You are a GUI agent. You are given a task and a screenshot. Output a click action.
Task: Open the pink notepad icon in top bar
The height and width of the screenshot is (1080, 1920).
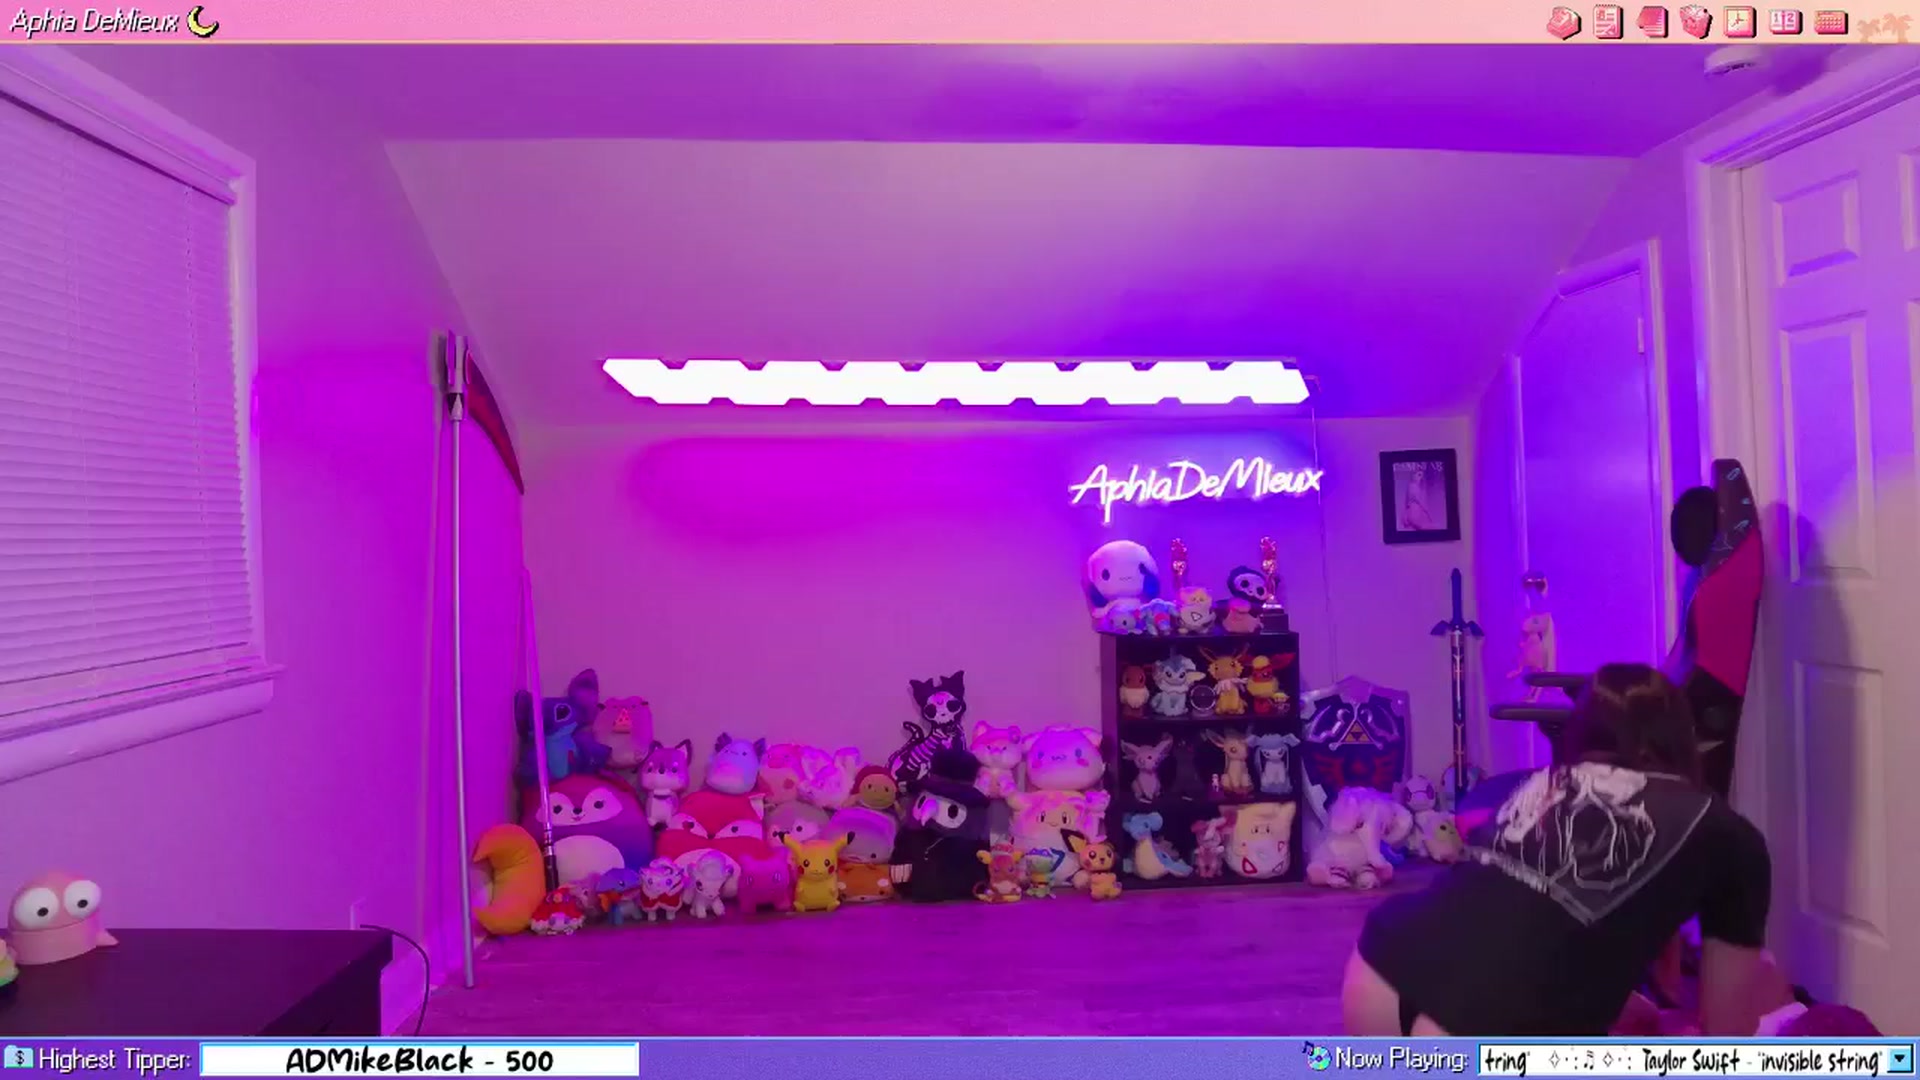(1608, 22)
